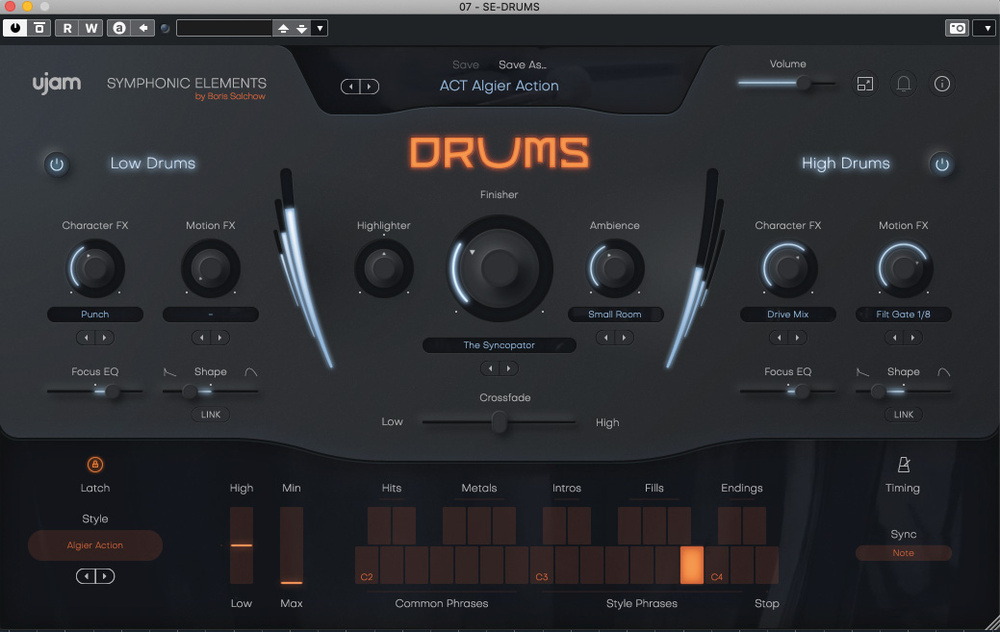
Task: Click the Timing icon above Sync
Action: (903, 466)
